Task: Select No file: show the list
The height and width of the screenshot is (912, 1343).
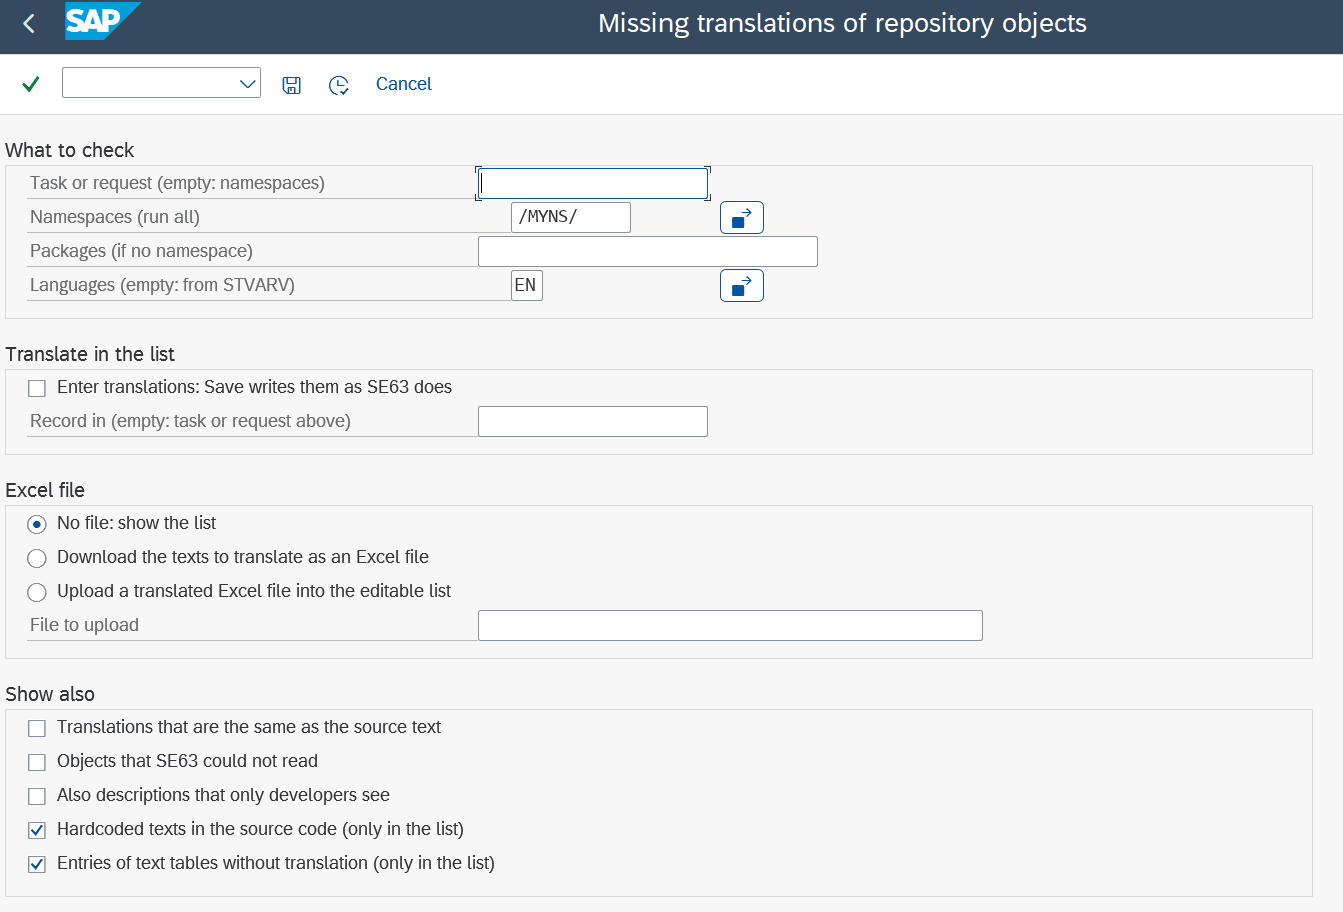Action: [x=37, y=524]
